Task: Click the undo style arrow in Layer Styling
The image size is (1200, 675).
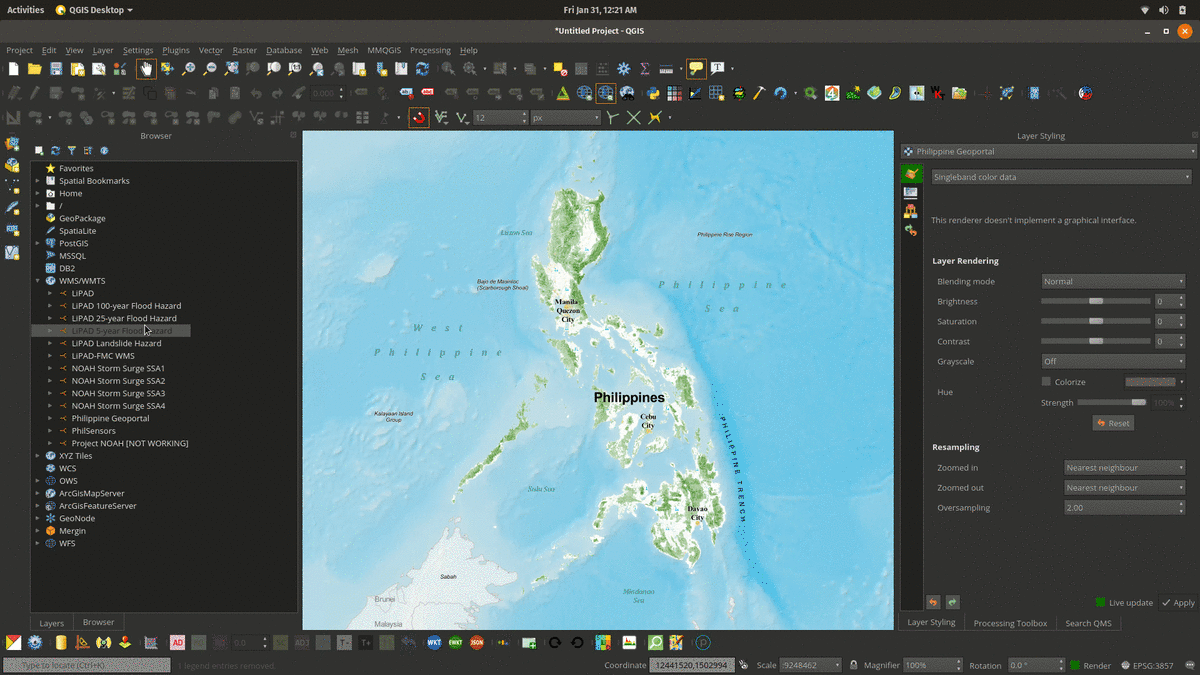Action: (933, 602)
